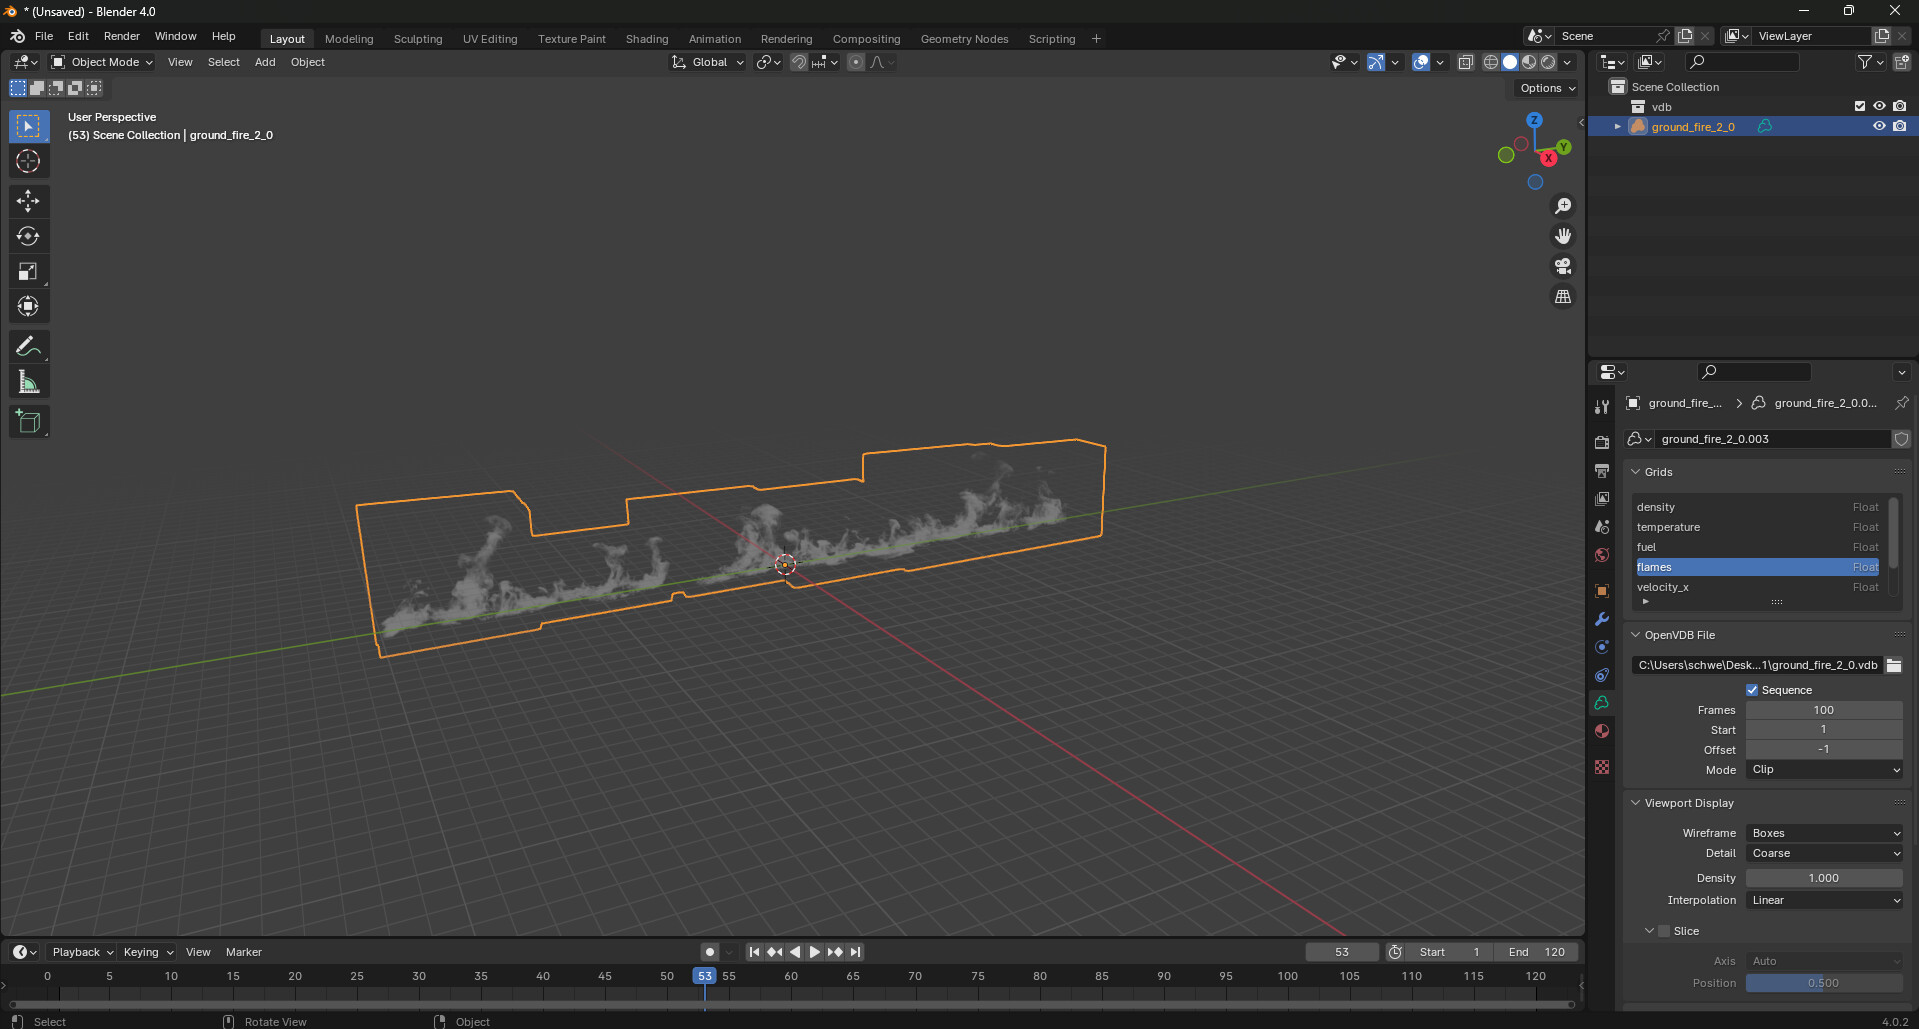
Task: Open the Render properties tab
Action: (x=1602, y=442)
